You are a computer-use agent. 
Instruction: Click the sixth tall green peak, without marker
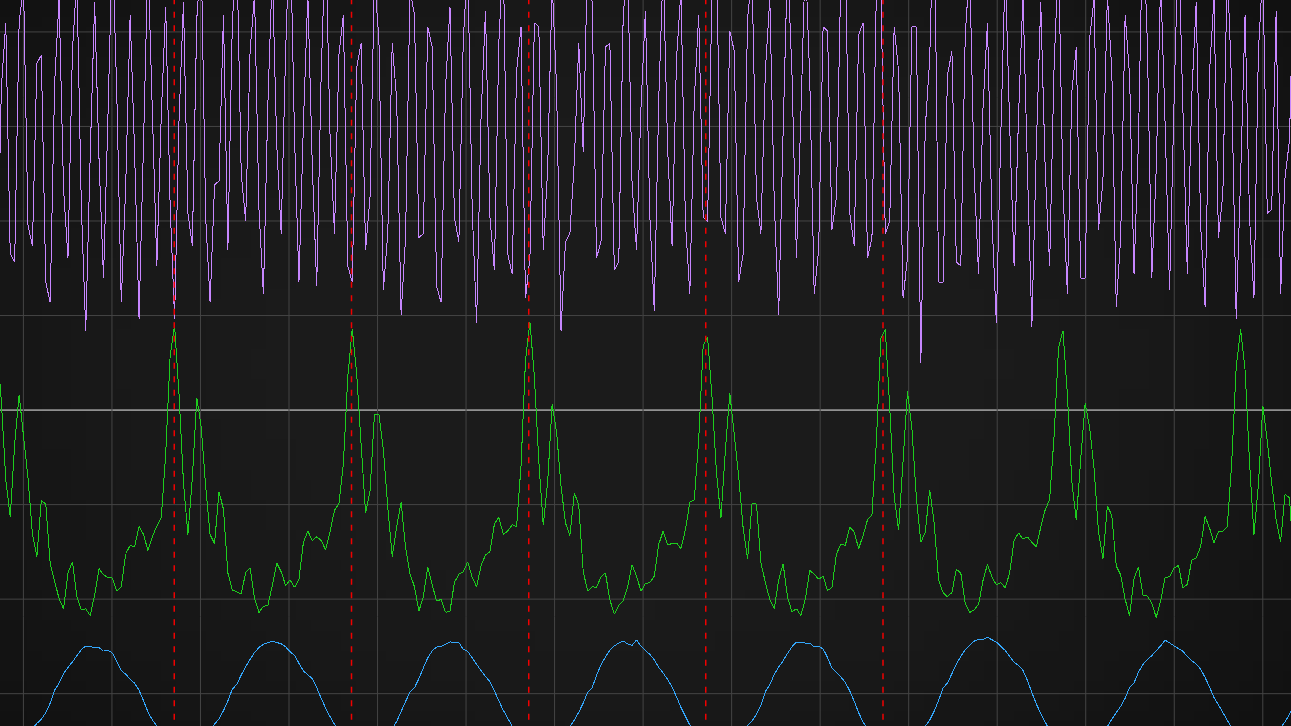pyautogui.click(x=1061, y=335)
